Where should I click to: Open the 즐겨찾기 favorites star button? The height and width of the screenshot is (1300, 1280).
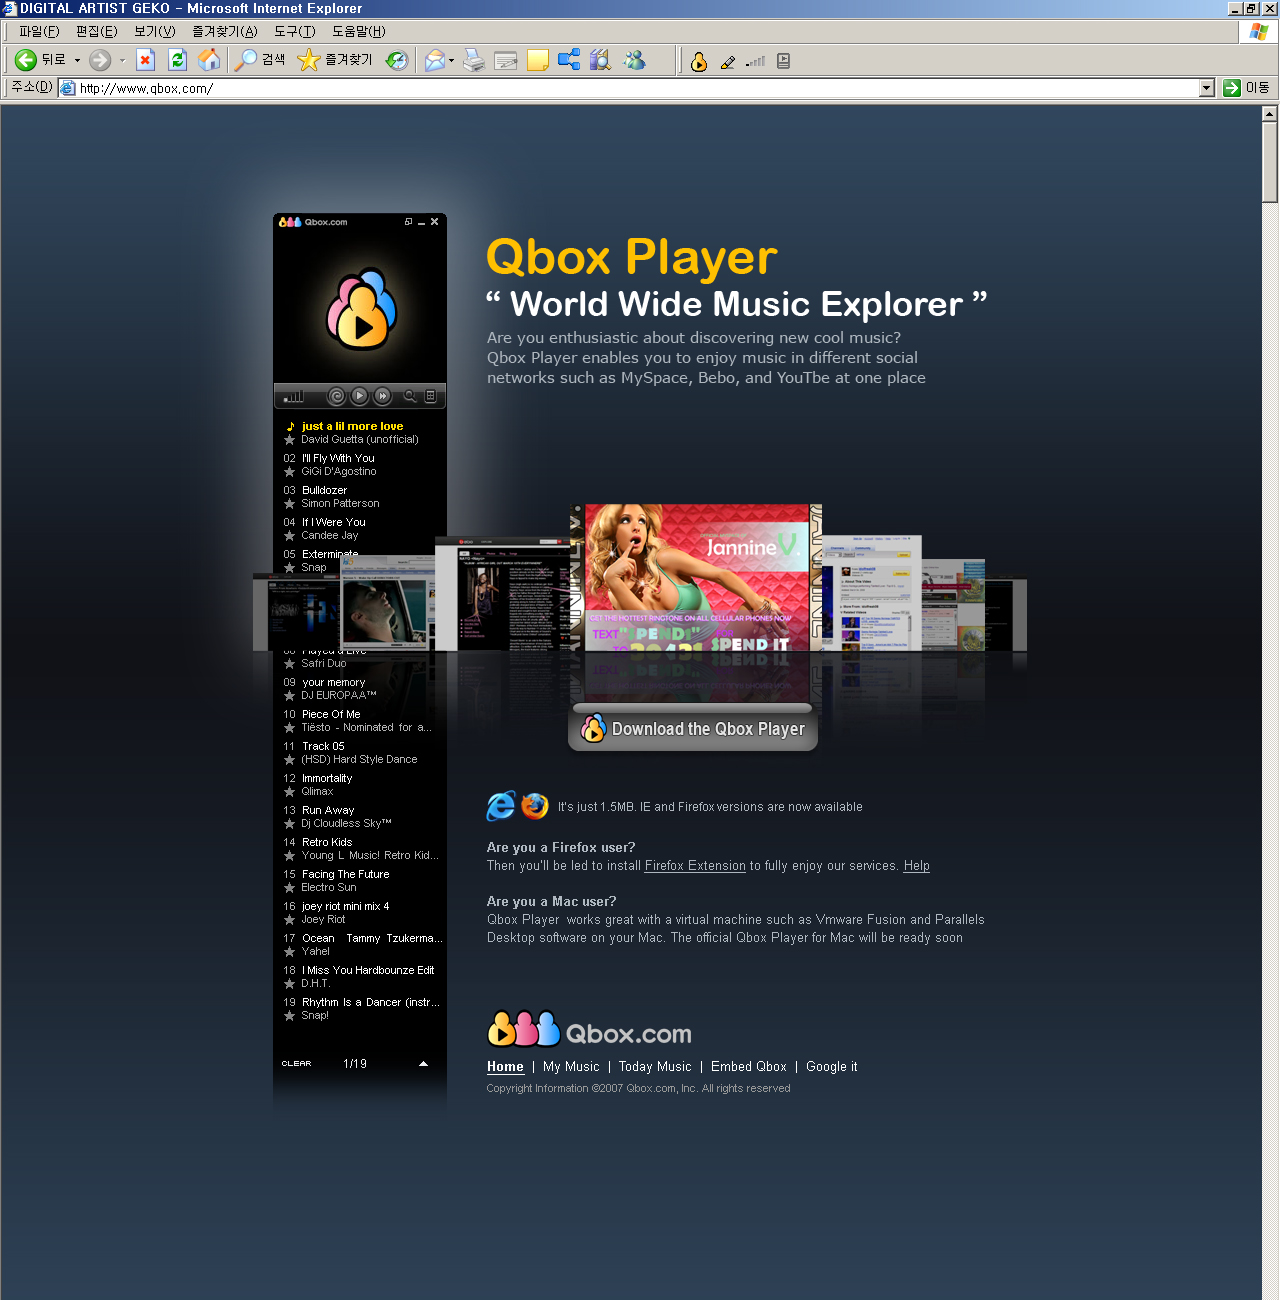[335, 60]
